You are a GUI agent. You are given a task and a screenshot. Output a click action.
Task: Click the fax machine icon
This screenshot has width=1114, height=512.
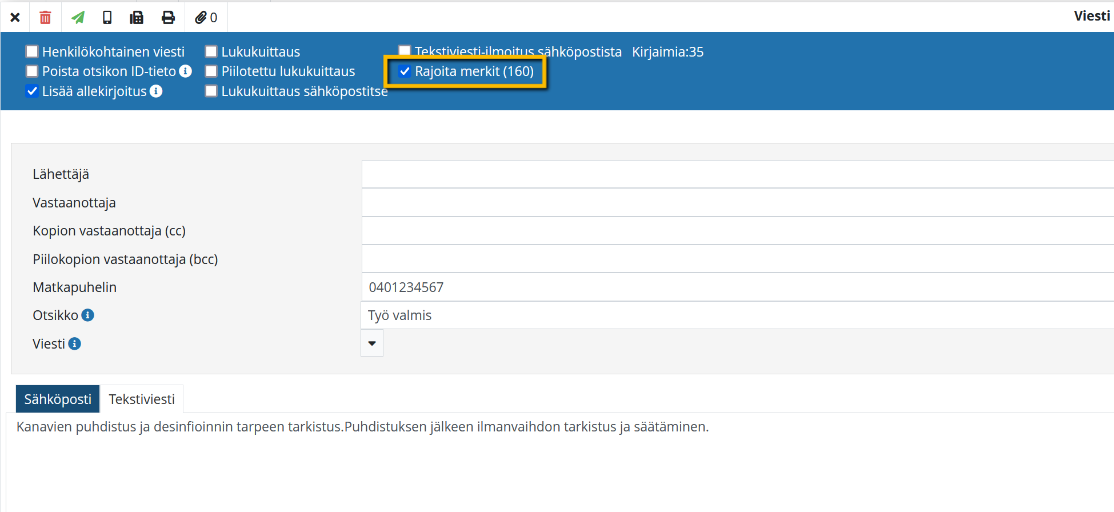(137, 17)
